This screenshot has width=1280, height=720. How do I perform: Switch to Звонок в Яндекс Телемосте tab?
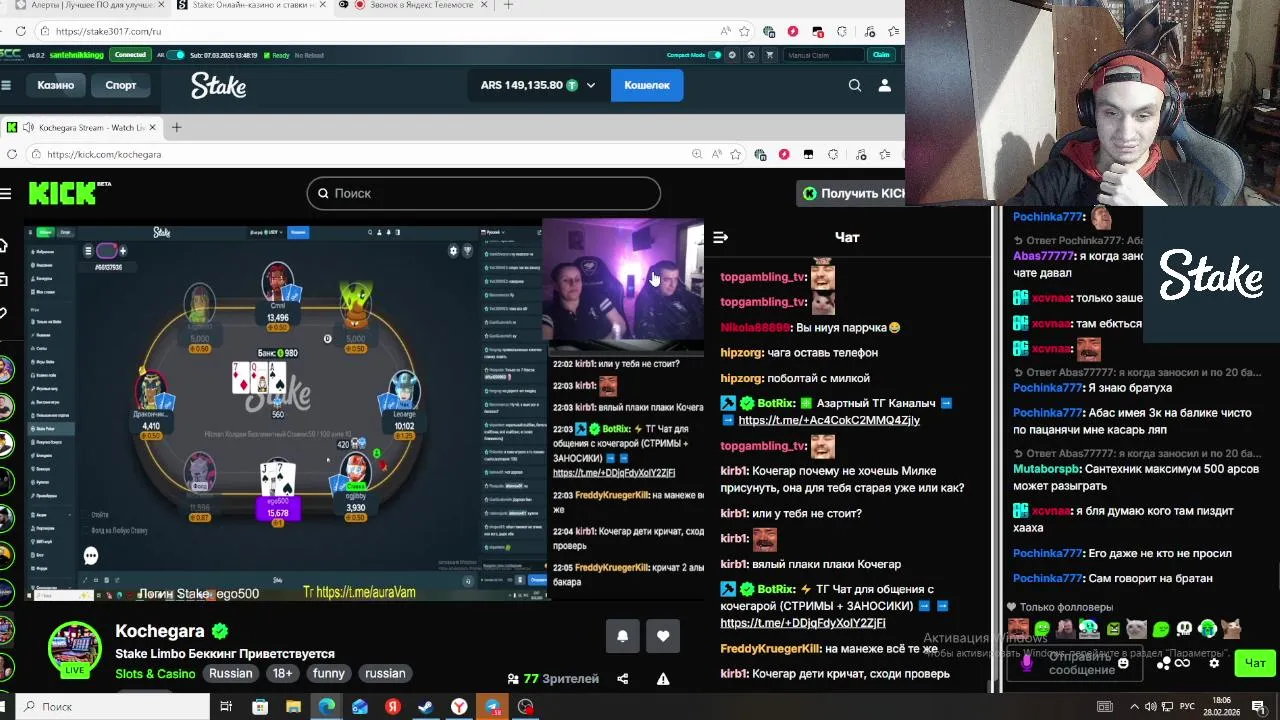(414, 5)
